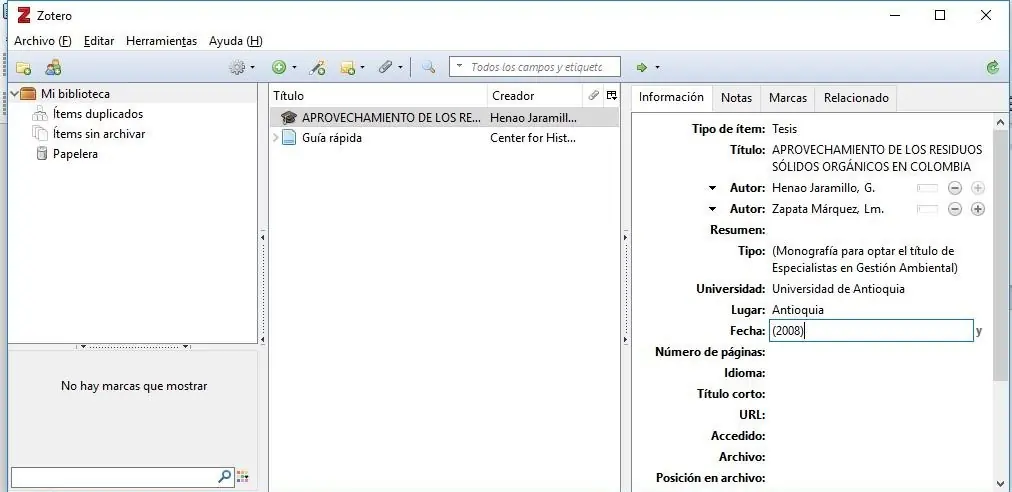This screenshot has width=1012, height=492.
Task: Click the splitter grippy beside the collections pane
Action: (263, 288)
